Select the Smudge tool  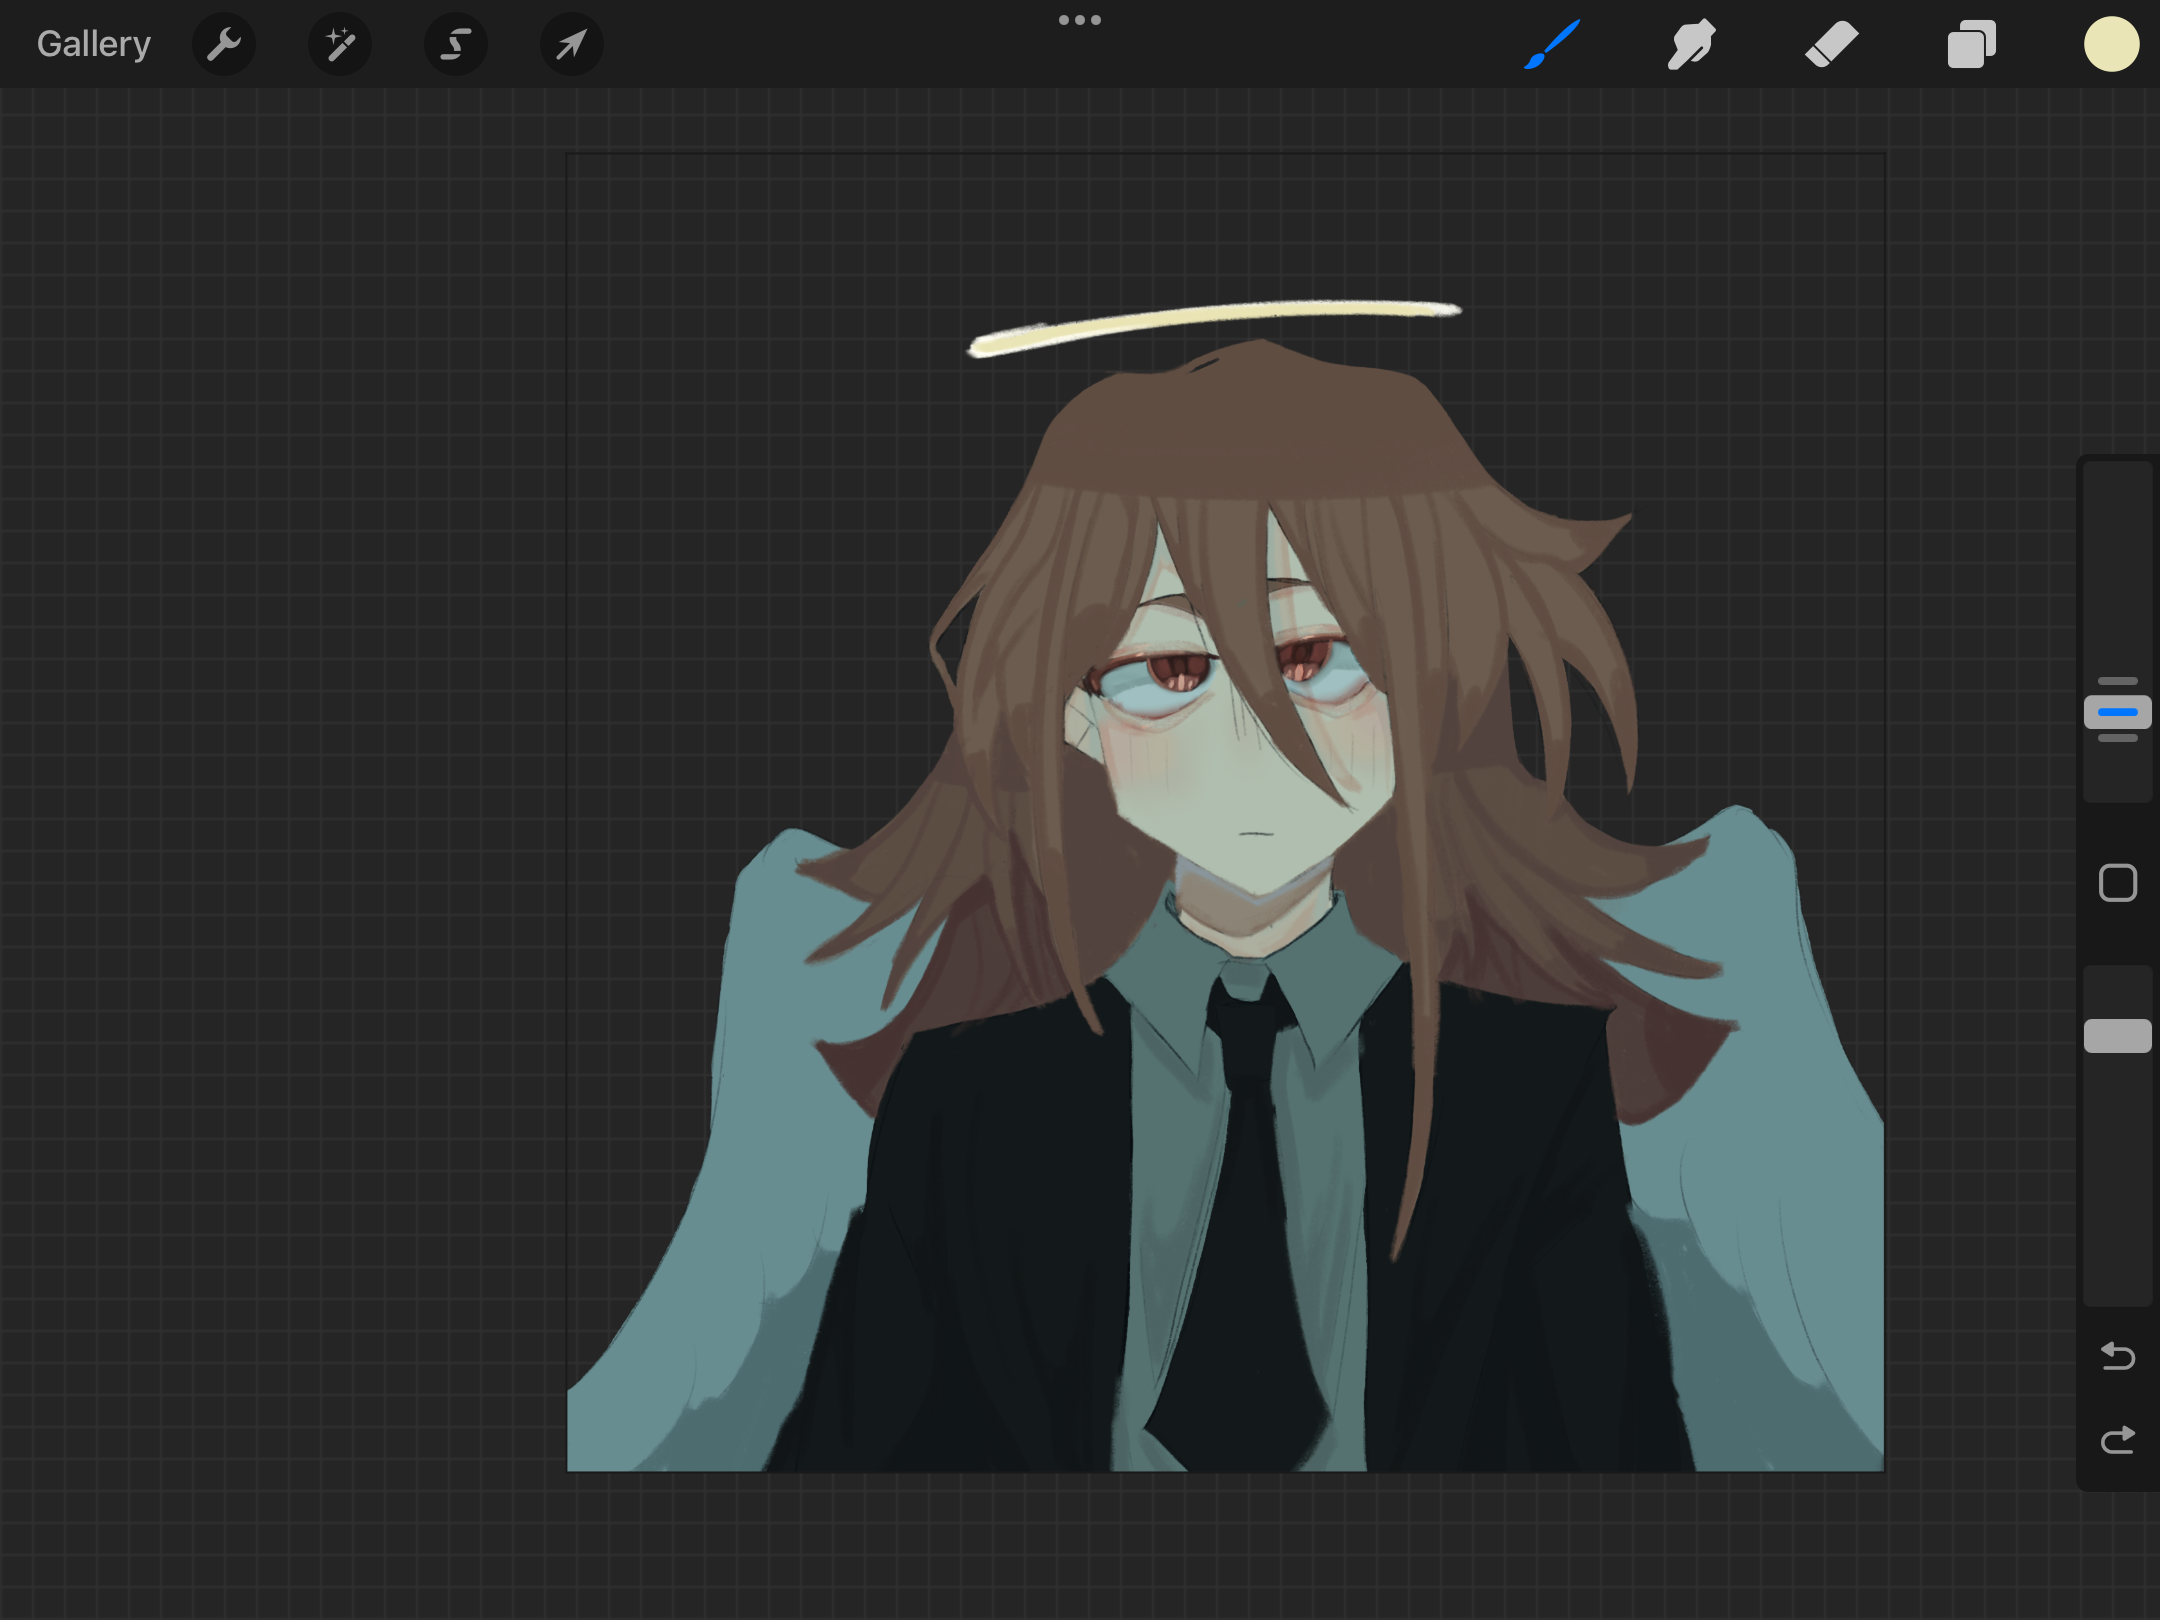[1692, 44]
